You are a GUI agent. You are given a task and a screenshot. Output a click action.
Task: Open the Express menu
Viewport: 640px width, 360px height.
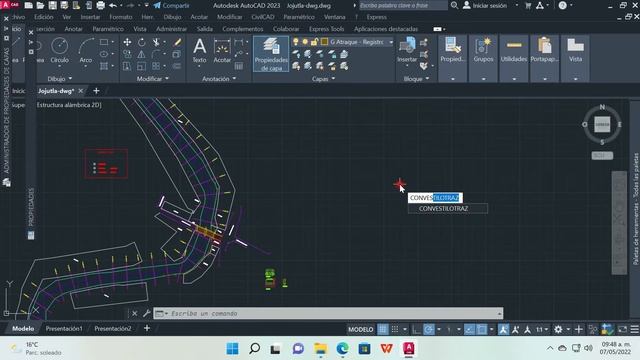pos(376,17)
